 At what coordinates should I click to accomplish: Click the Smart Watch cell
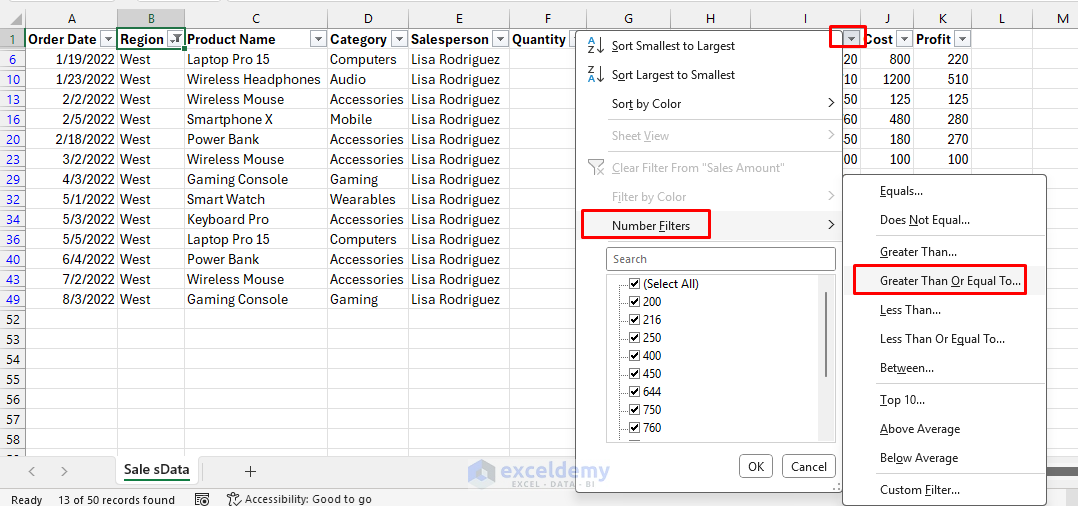coord(256,199)
